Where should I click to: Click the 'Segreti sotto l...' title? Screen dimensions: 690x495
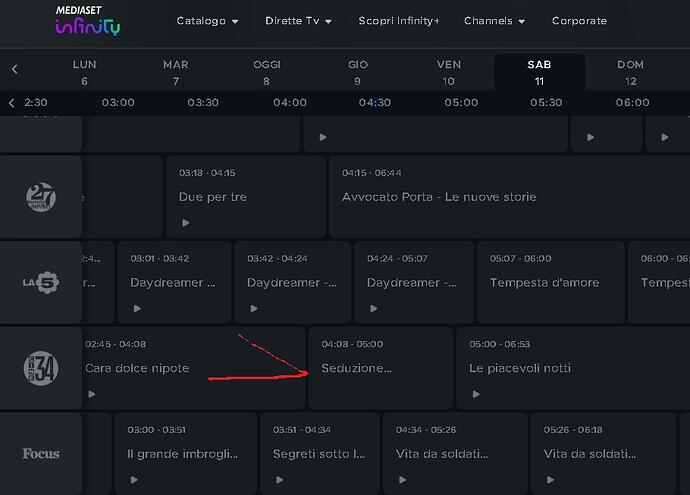click(319, 454)
